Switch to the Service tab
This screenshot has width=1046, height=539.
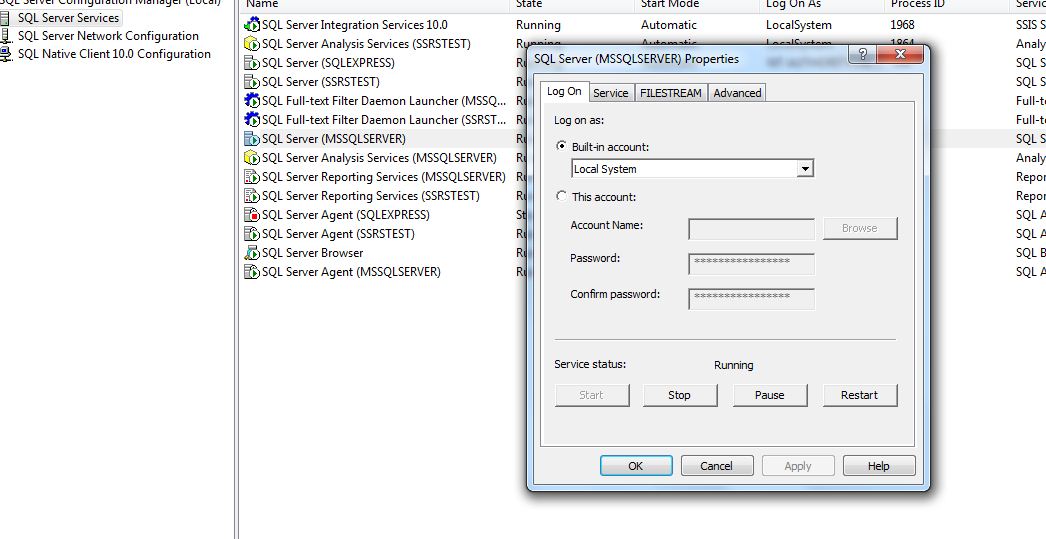610,93
